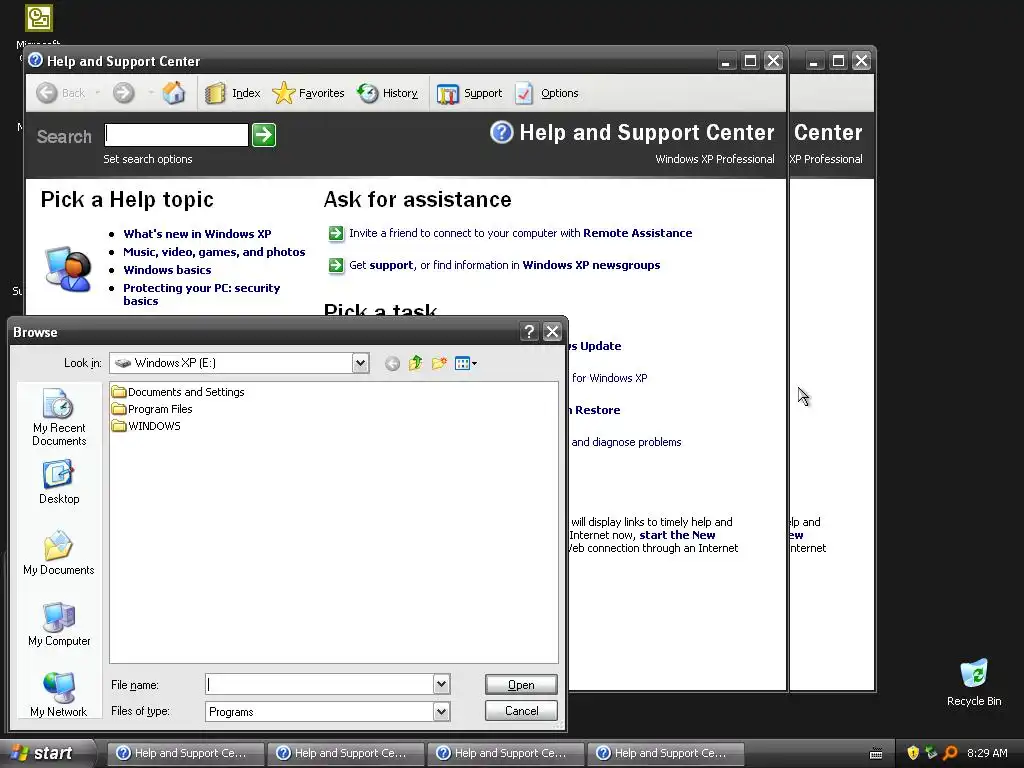Open the Windows basics help topic
The width and height of the screenshot is (1024, 768).
click(167, 270)
